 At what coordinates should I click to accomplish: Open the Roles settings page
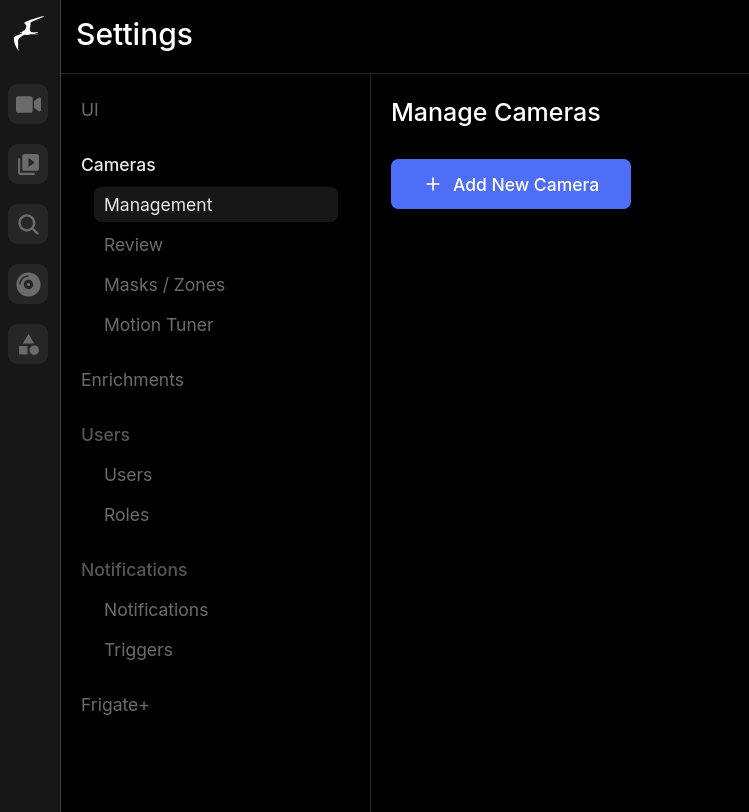(x=126, y=515)
